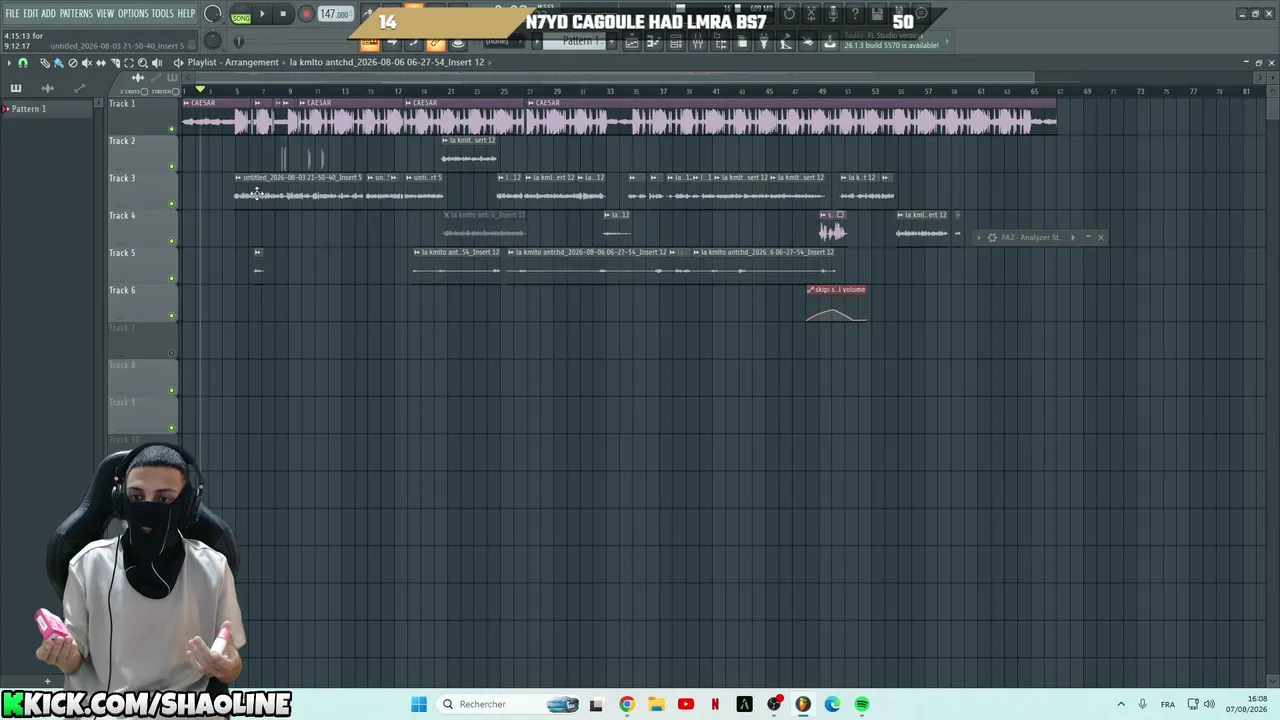Show the piano/pattern clips picker tab
1280x720 pixels.
tap(16, 88)
